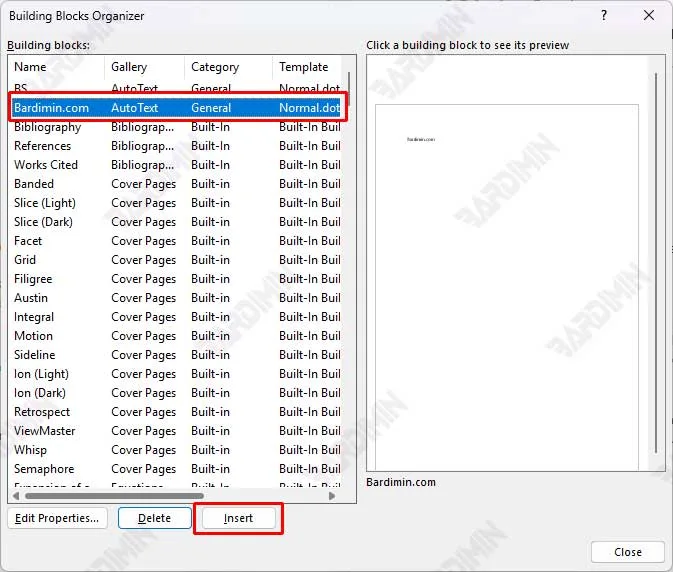The image size is (673, 572).
Task: Select the Whisp cover page entry
Action: click(x=176, y=450)
